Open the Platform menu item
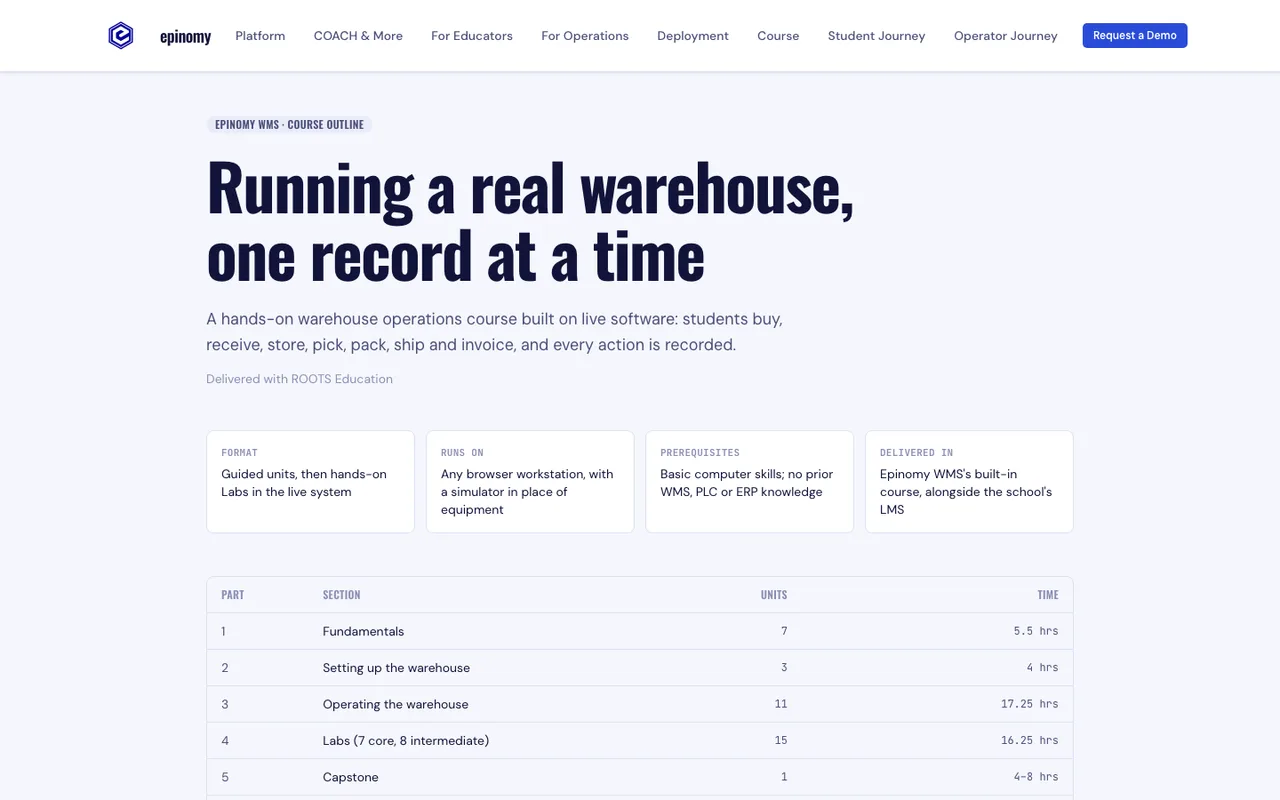This screenshot has width=1280, height=800. tap(260, 36)
